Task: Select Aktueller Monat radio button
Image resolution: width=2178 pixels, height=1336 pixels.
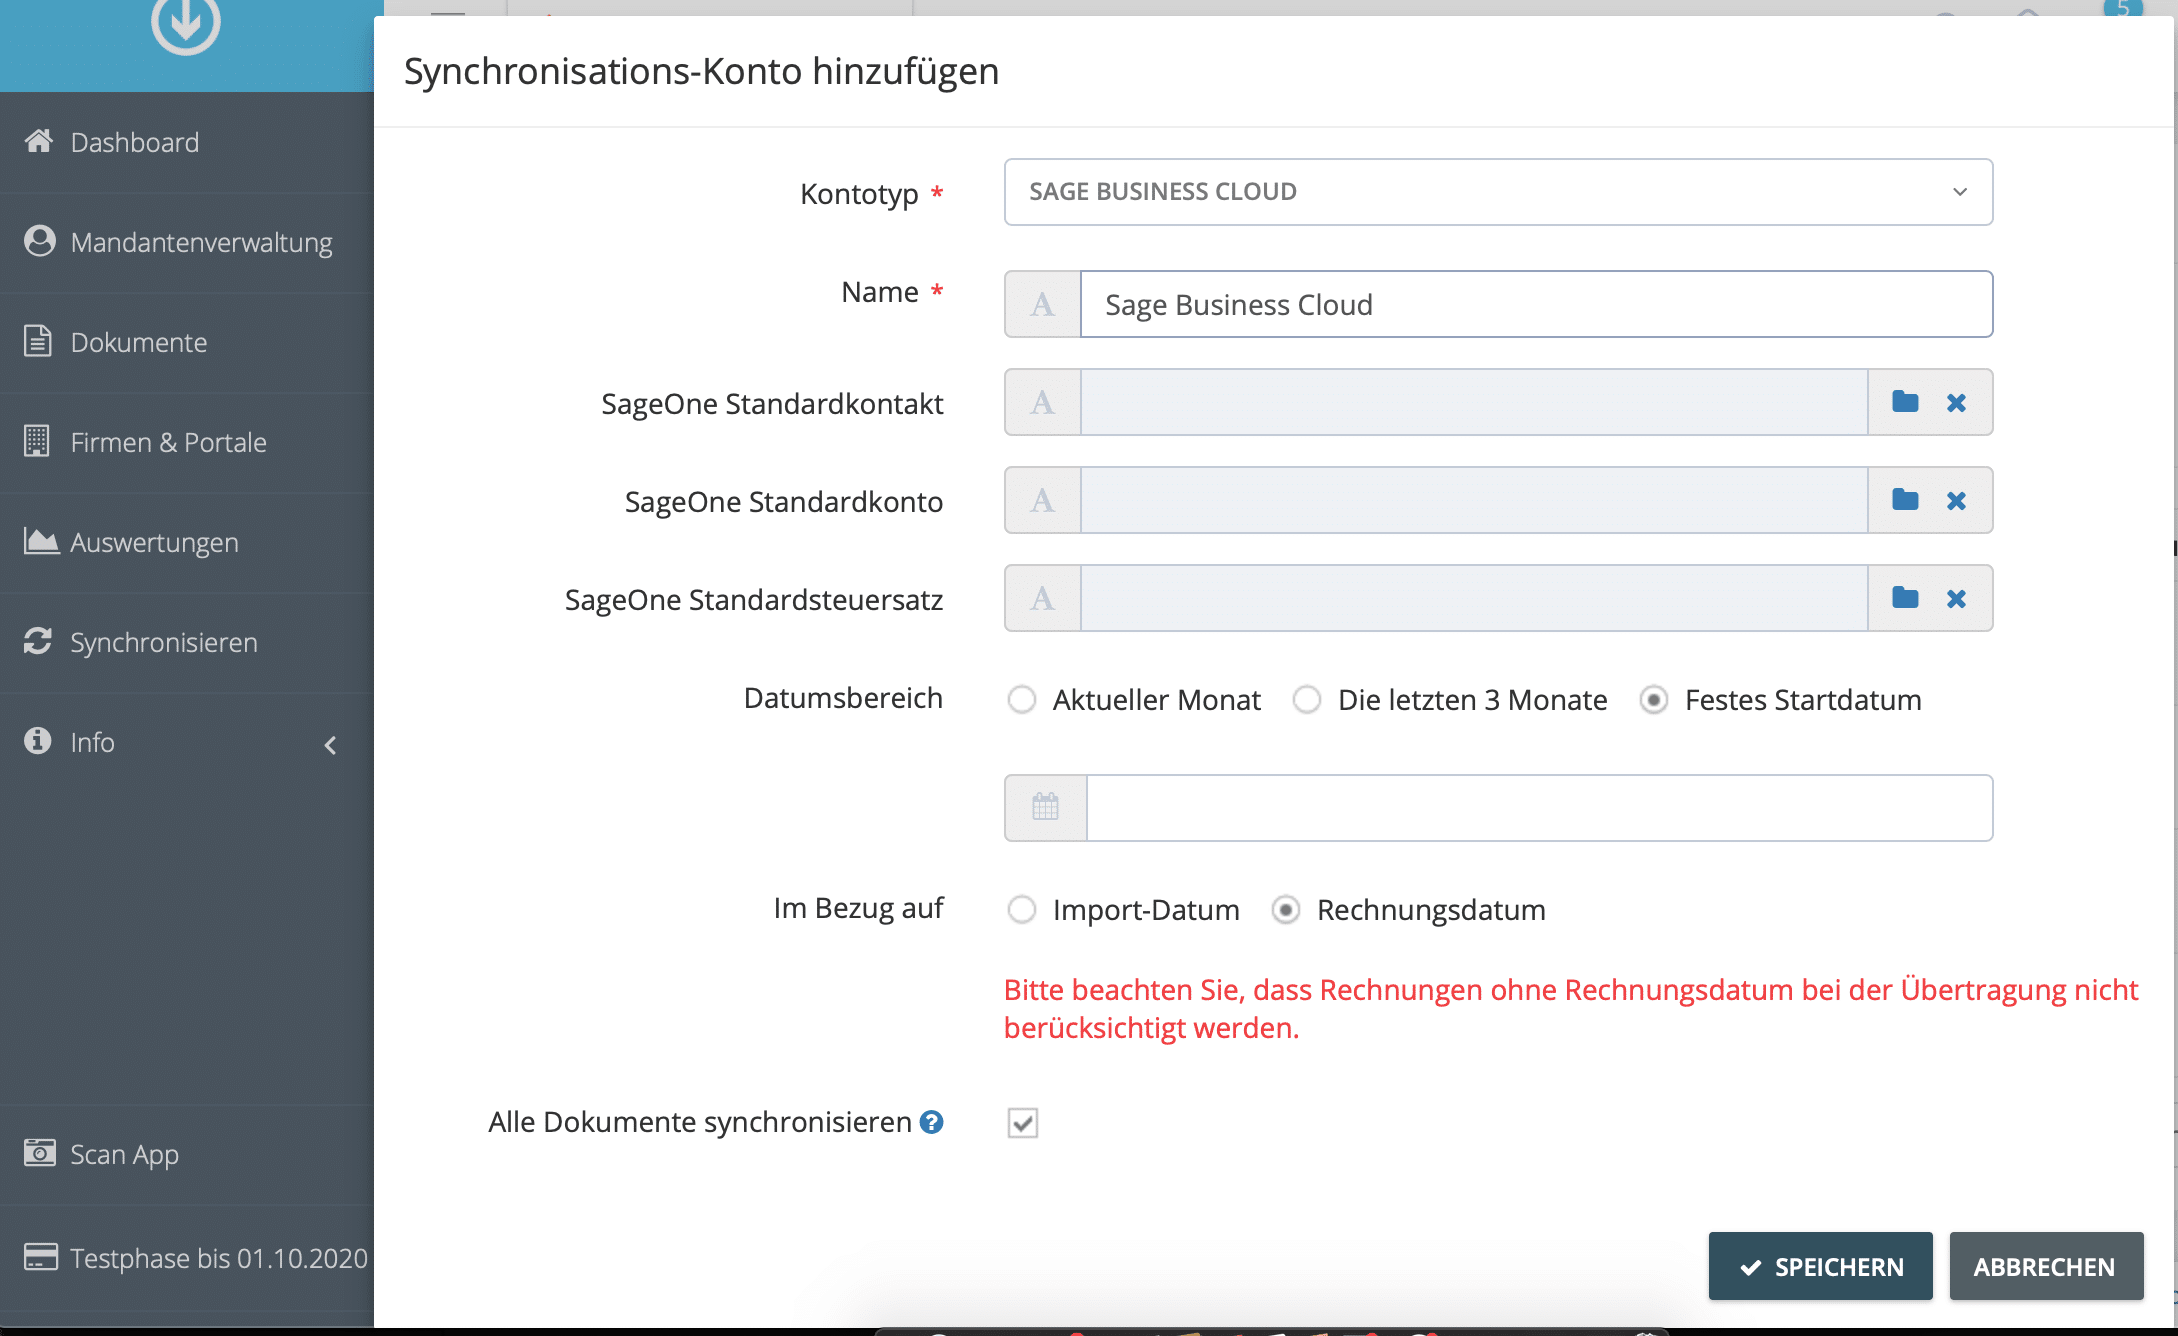Action: (x=1021, y=699)
